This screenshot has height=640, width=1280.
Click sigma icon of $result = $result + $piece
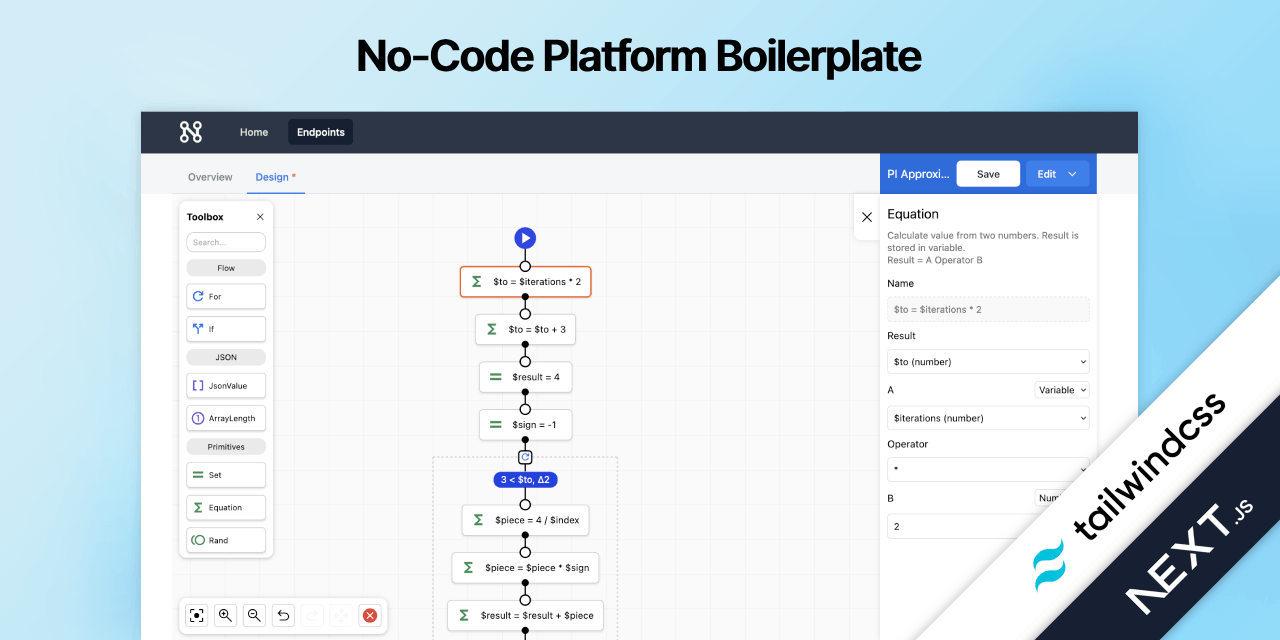click(x=464, y=615)
